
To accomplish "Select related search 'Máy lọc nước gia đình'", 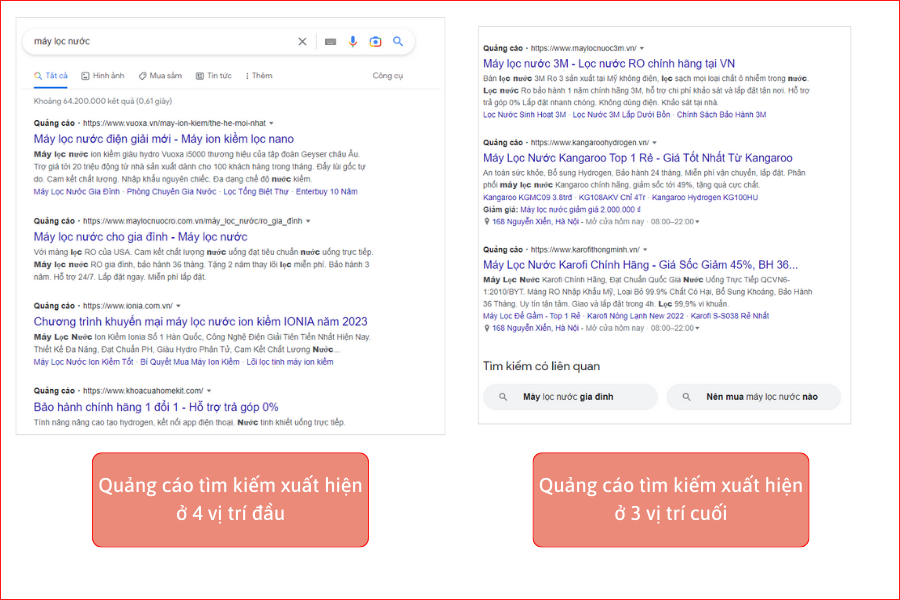I will (x=570, y=397).
